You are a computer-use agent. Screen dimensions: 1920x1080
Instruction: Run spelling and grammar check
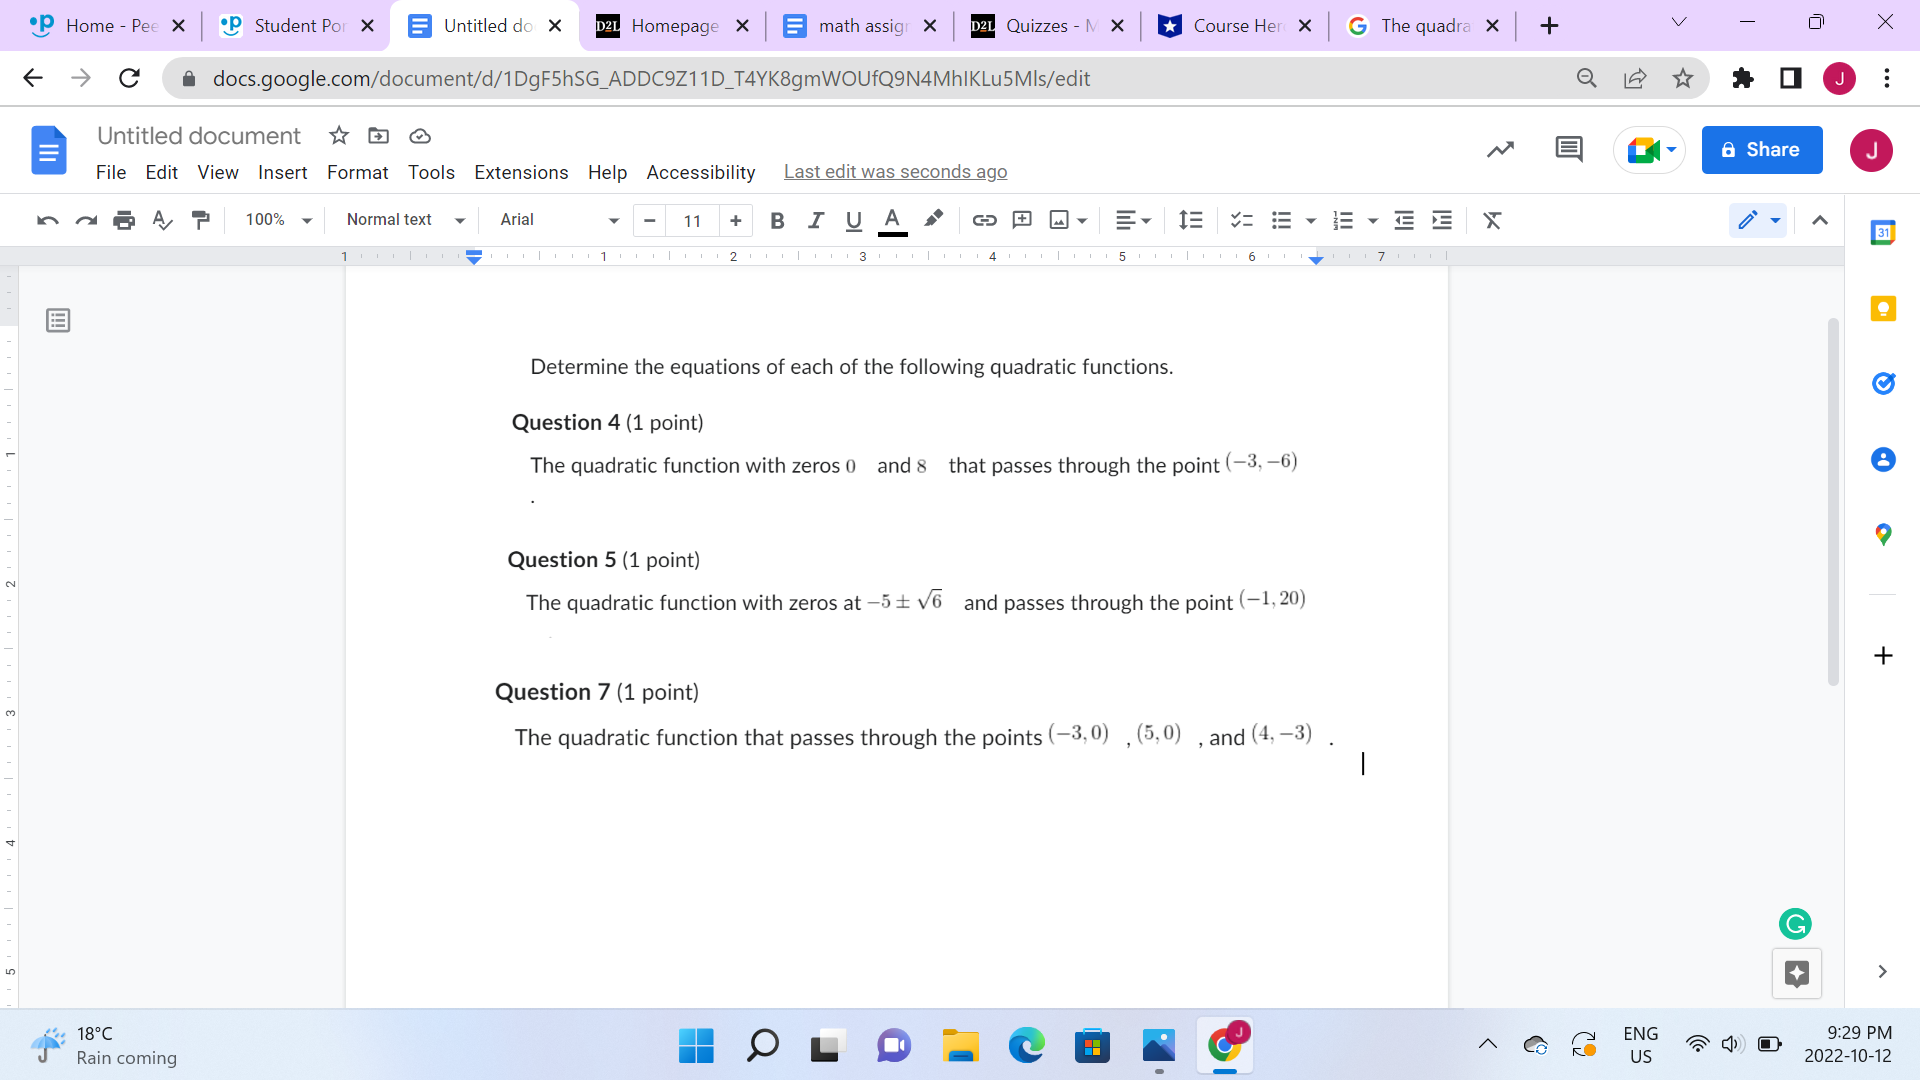pos(162,220)
